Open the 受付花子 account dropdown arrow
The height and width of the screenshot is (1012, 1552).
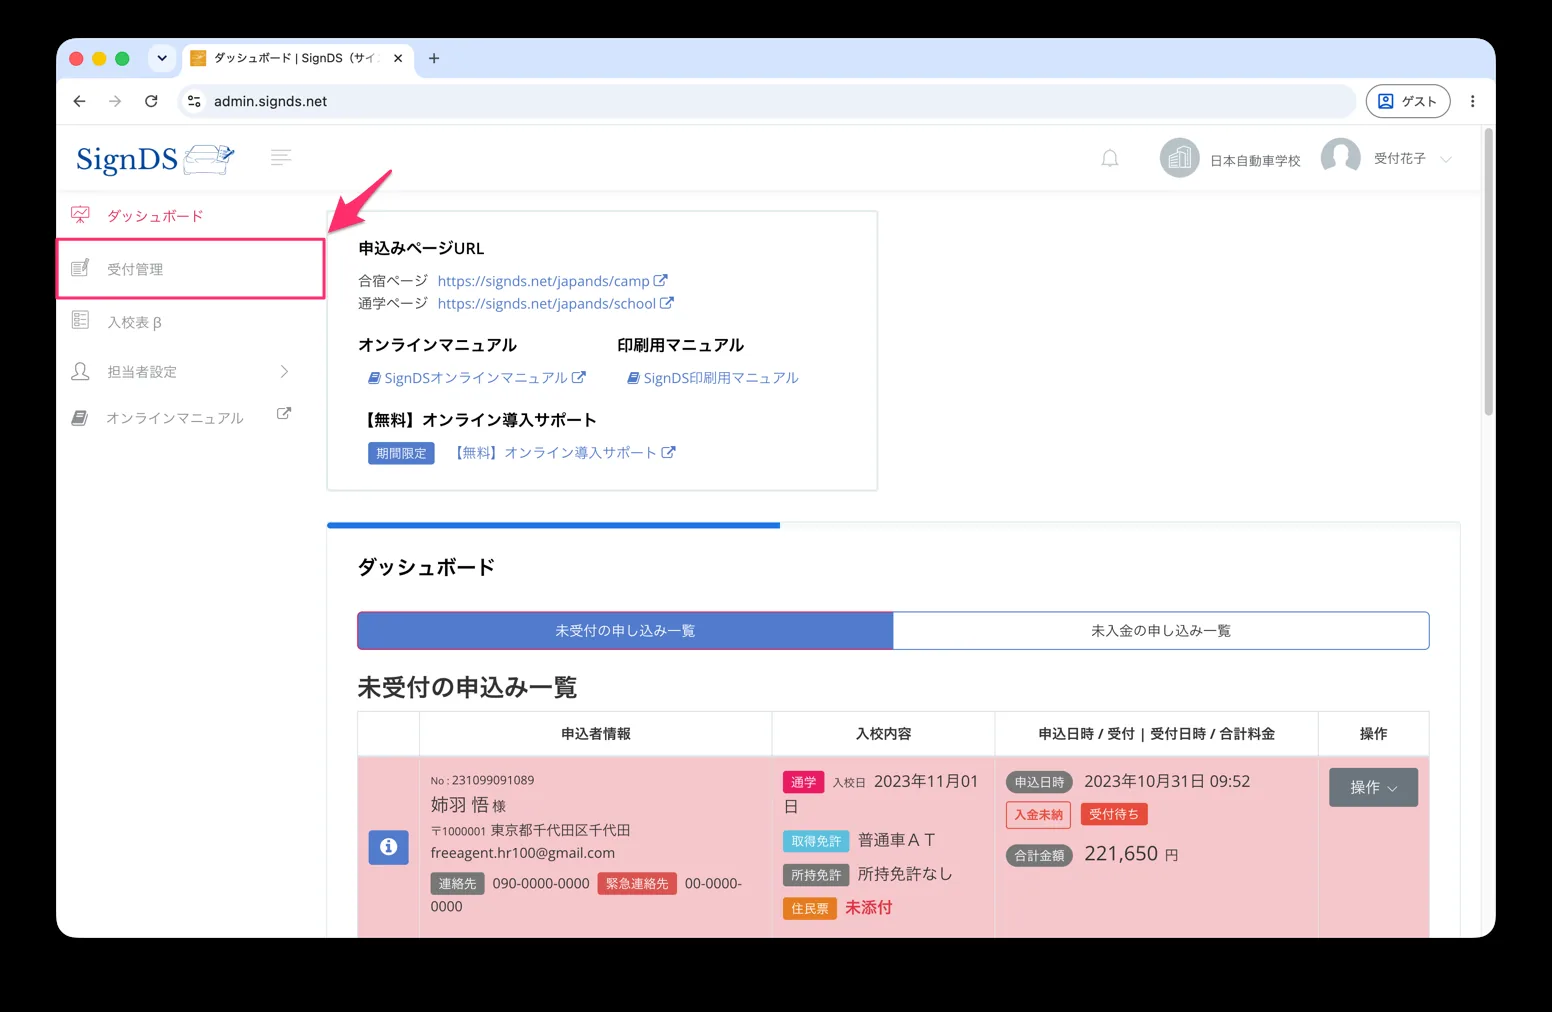pos(1446,160)
